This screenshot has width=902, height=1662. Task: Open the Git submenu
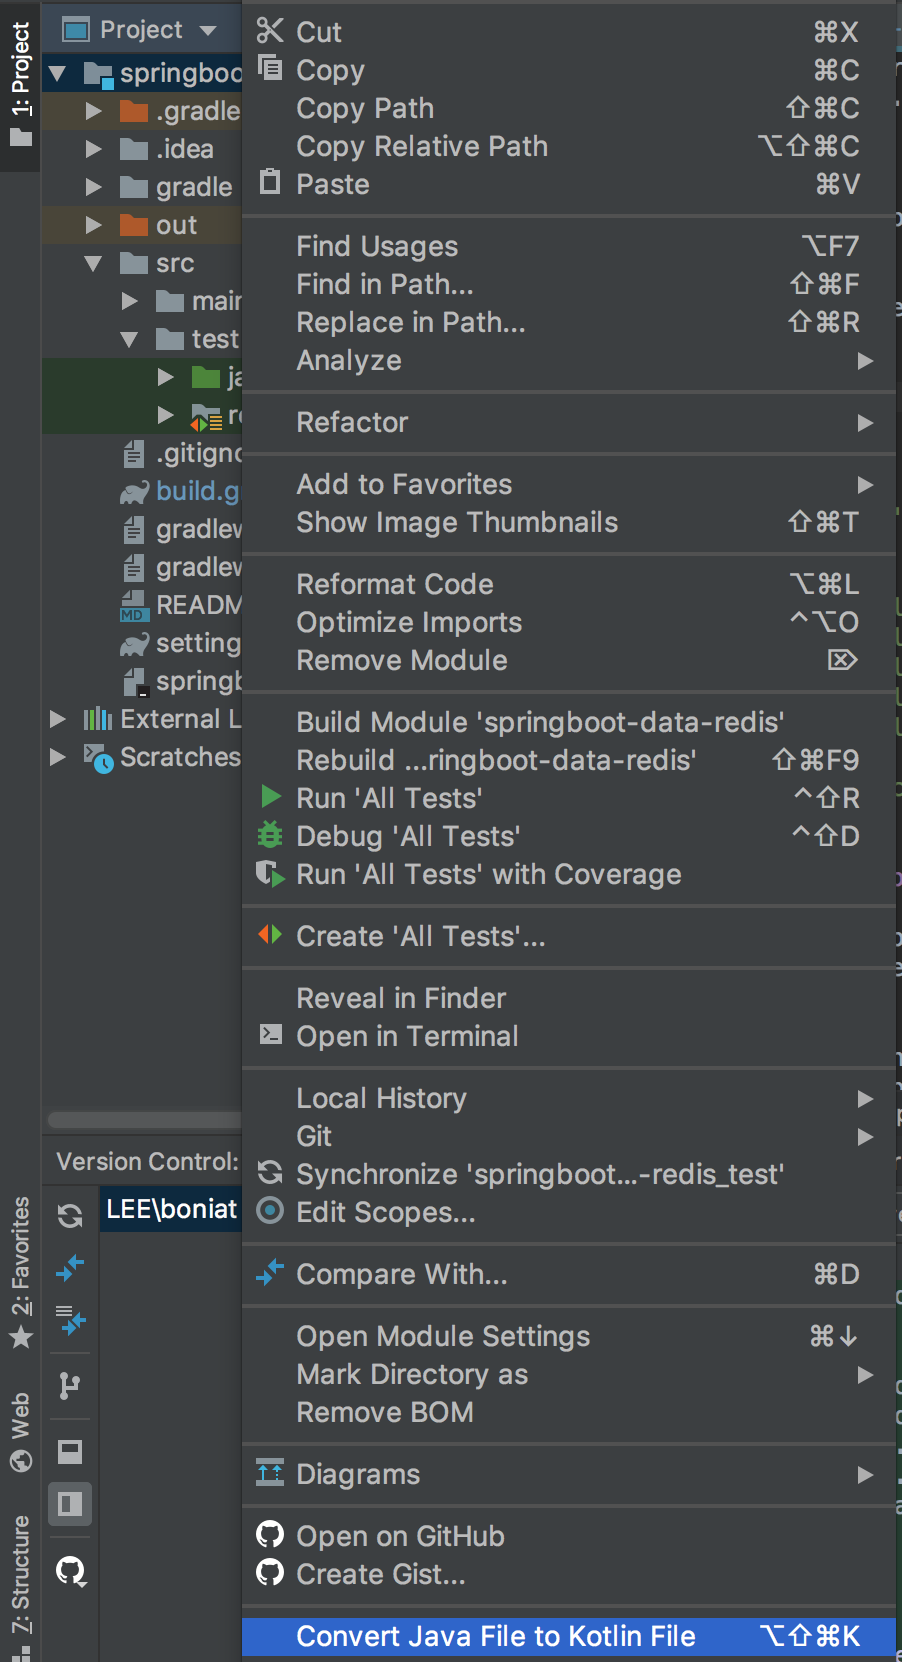pos(569,1136)
